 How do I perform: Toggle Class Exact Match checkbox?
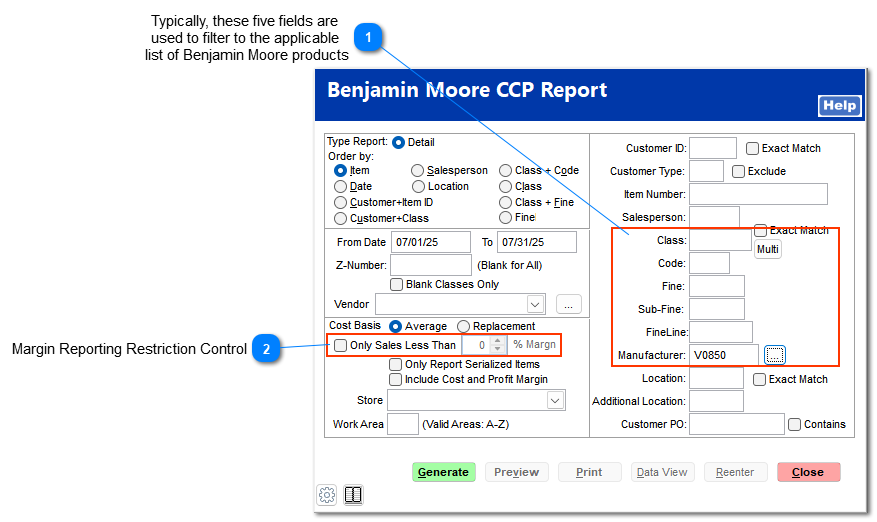(x=760, y=231)
